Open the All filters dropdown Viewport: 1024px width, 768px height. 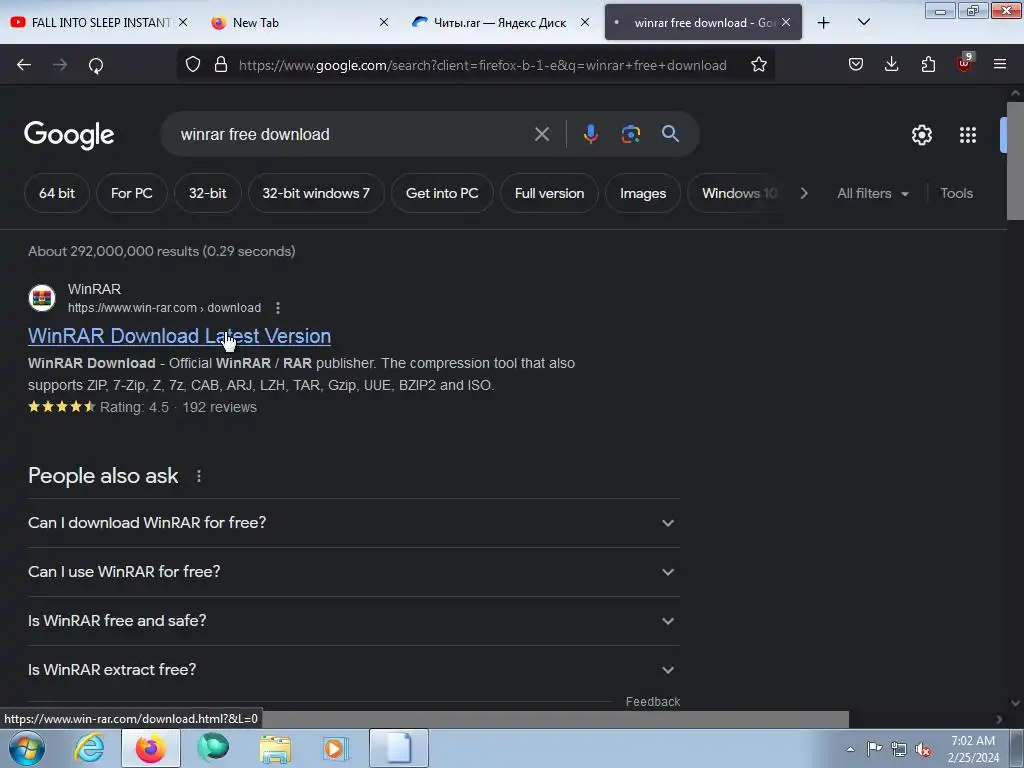click(x=872, y=193)
